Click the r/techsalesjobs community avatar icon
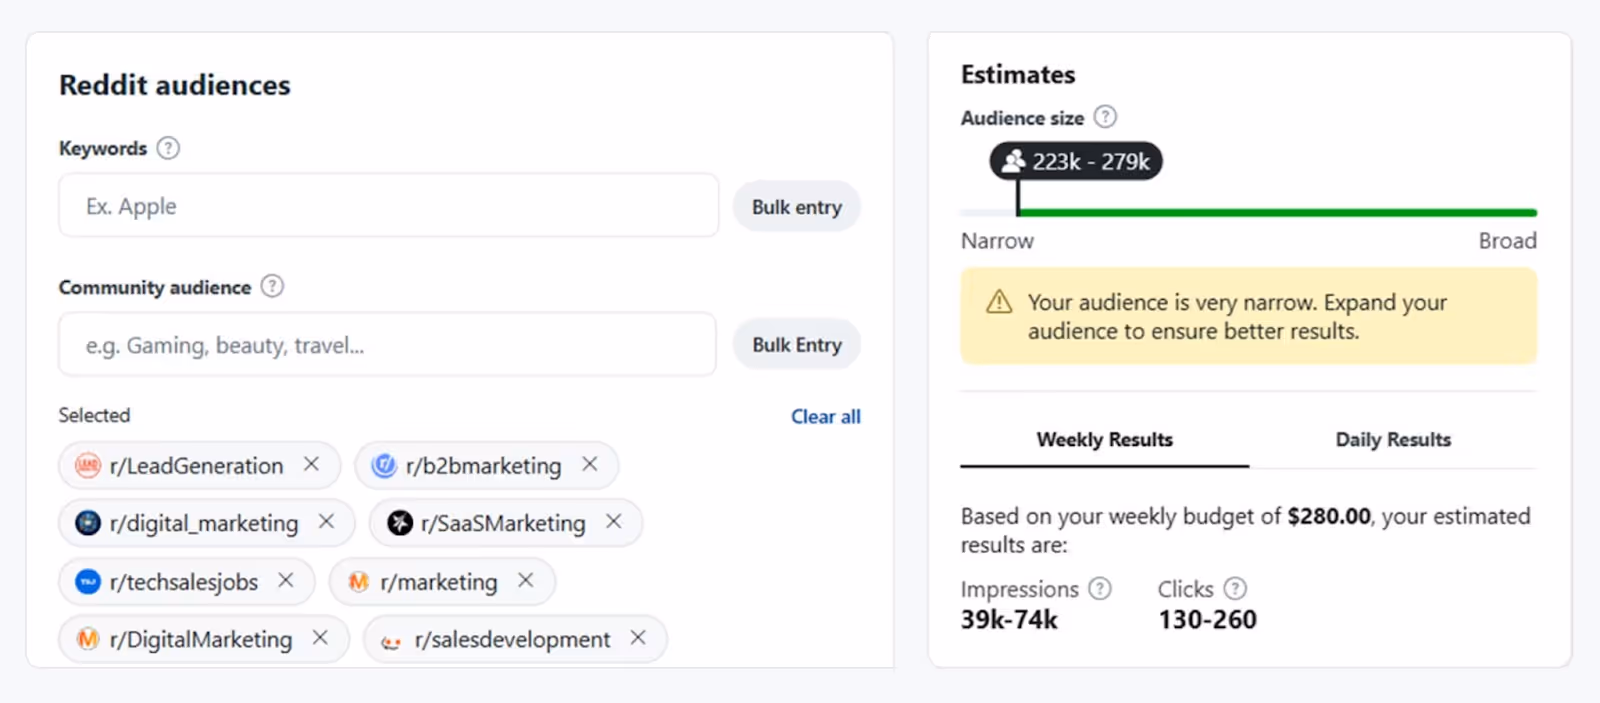Screen dimensions: 1600x703 point(88,581)
